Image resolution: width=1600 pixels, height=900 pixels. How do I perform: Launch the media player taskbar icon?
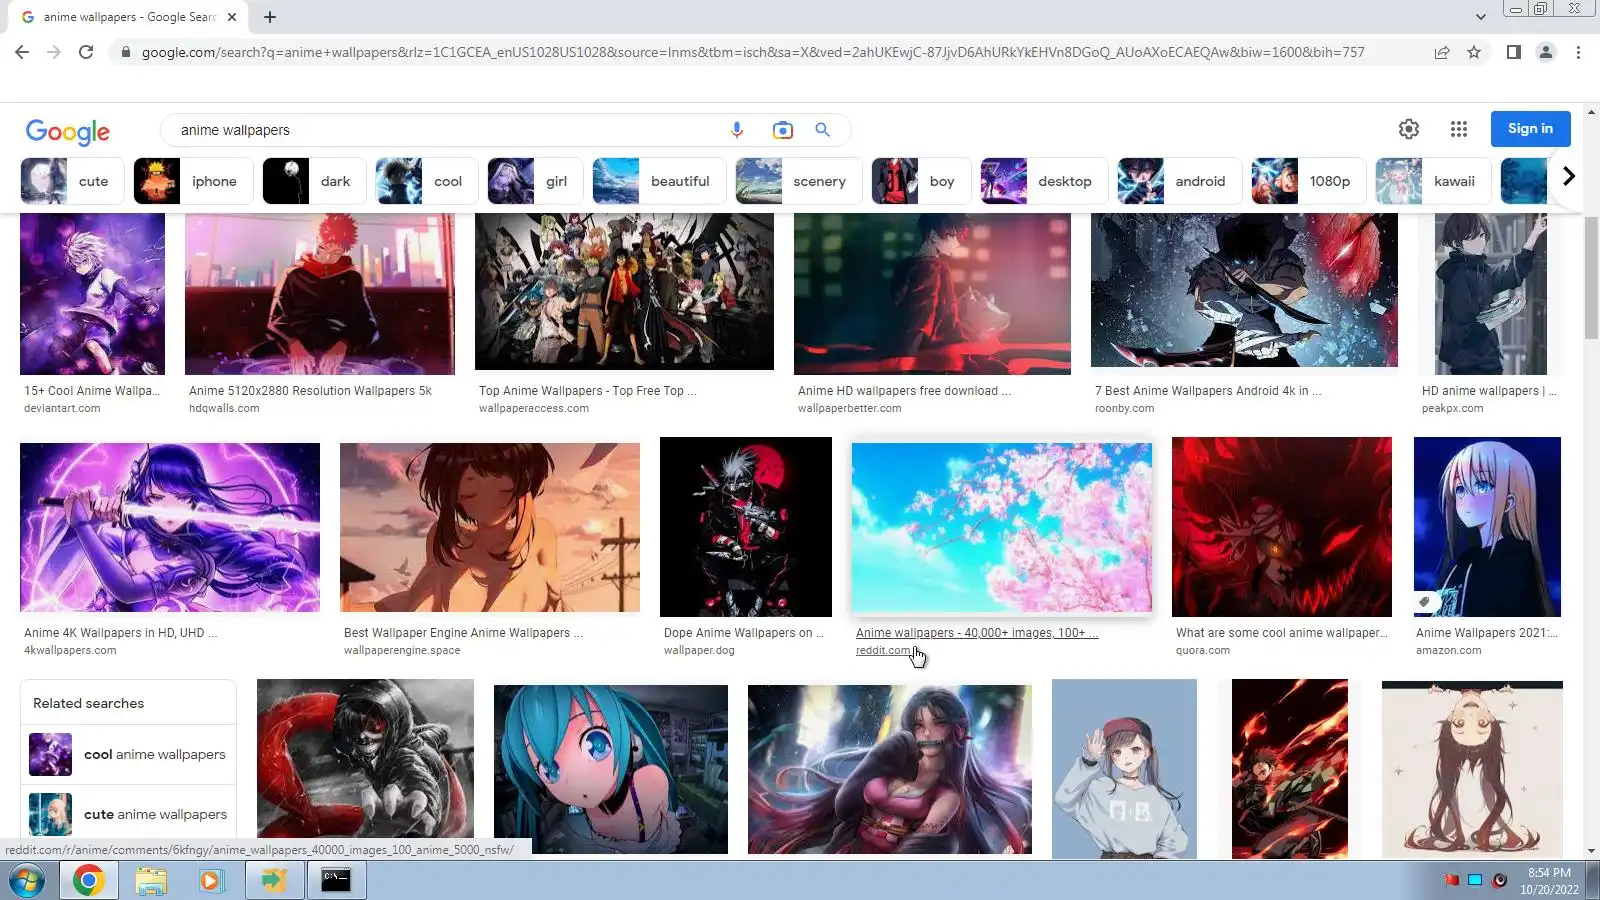[211, 880]
